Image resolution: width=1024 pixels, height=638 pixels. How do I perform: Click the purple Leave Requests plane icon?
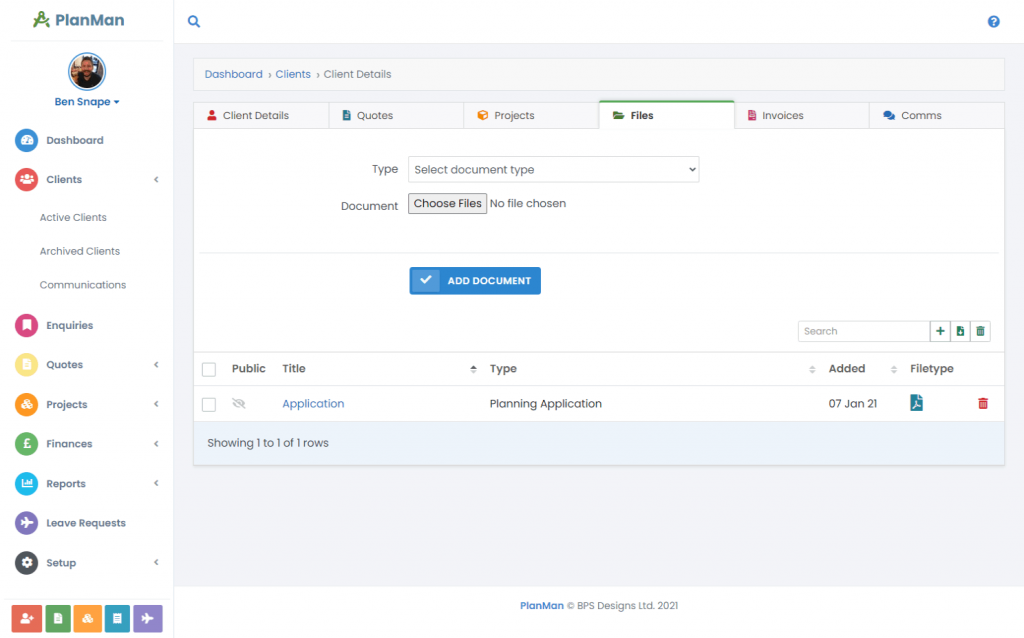(x=27, y=523)
